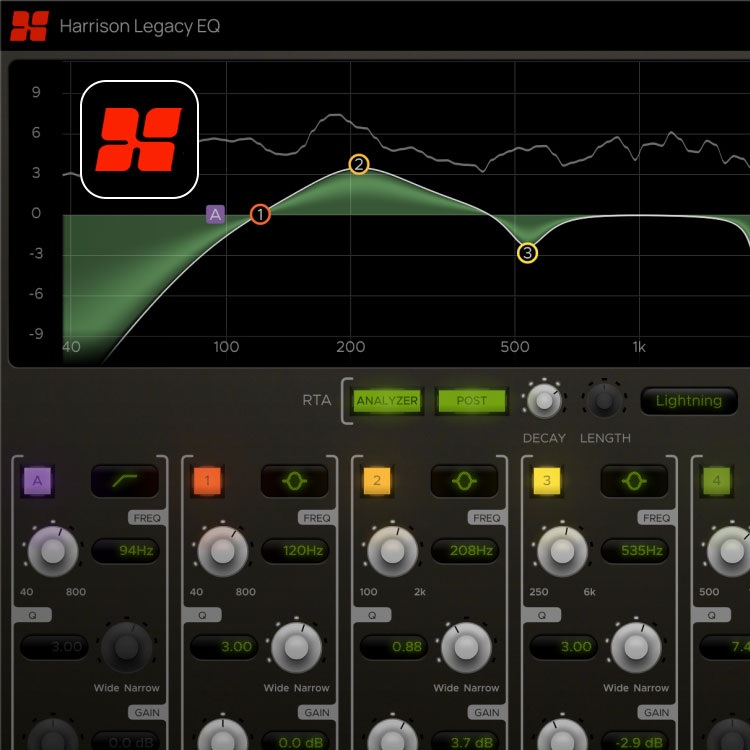Select band A high-pass filter shape icon
Viewport: 750px width, 750px height.
click(x=126, y=482)
